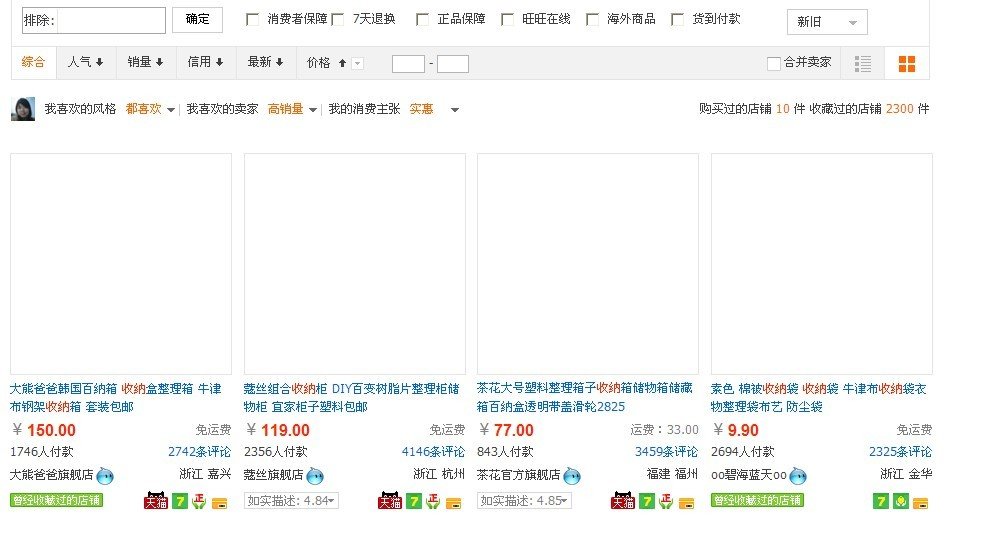Click Tmall badge under 大熊爸爸 product
The image size is (982, 533).
click(156, 501)
